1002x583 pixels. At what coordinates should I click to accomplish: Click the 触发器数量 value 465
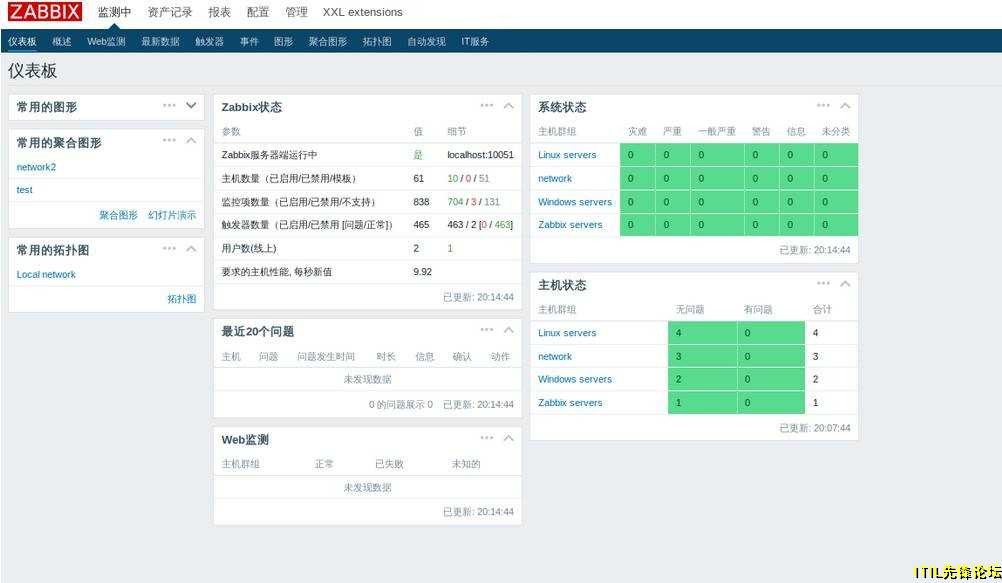[421, 225]
